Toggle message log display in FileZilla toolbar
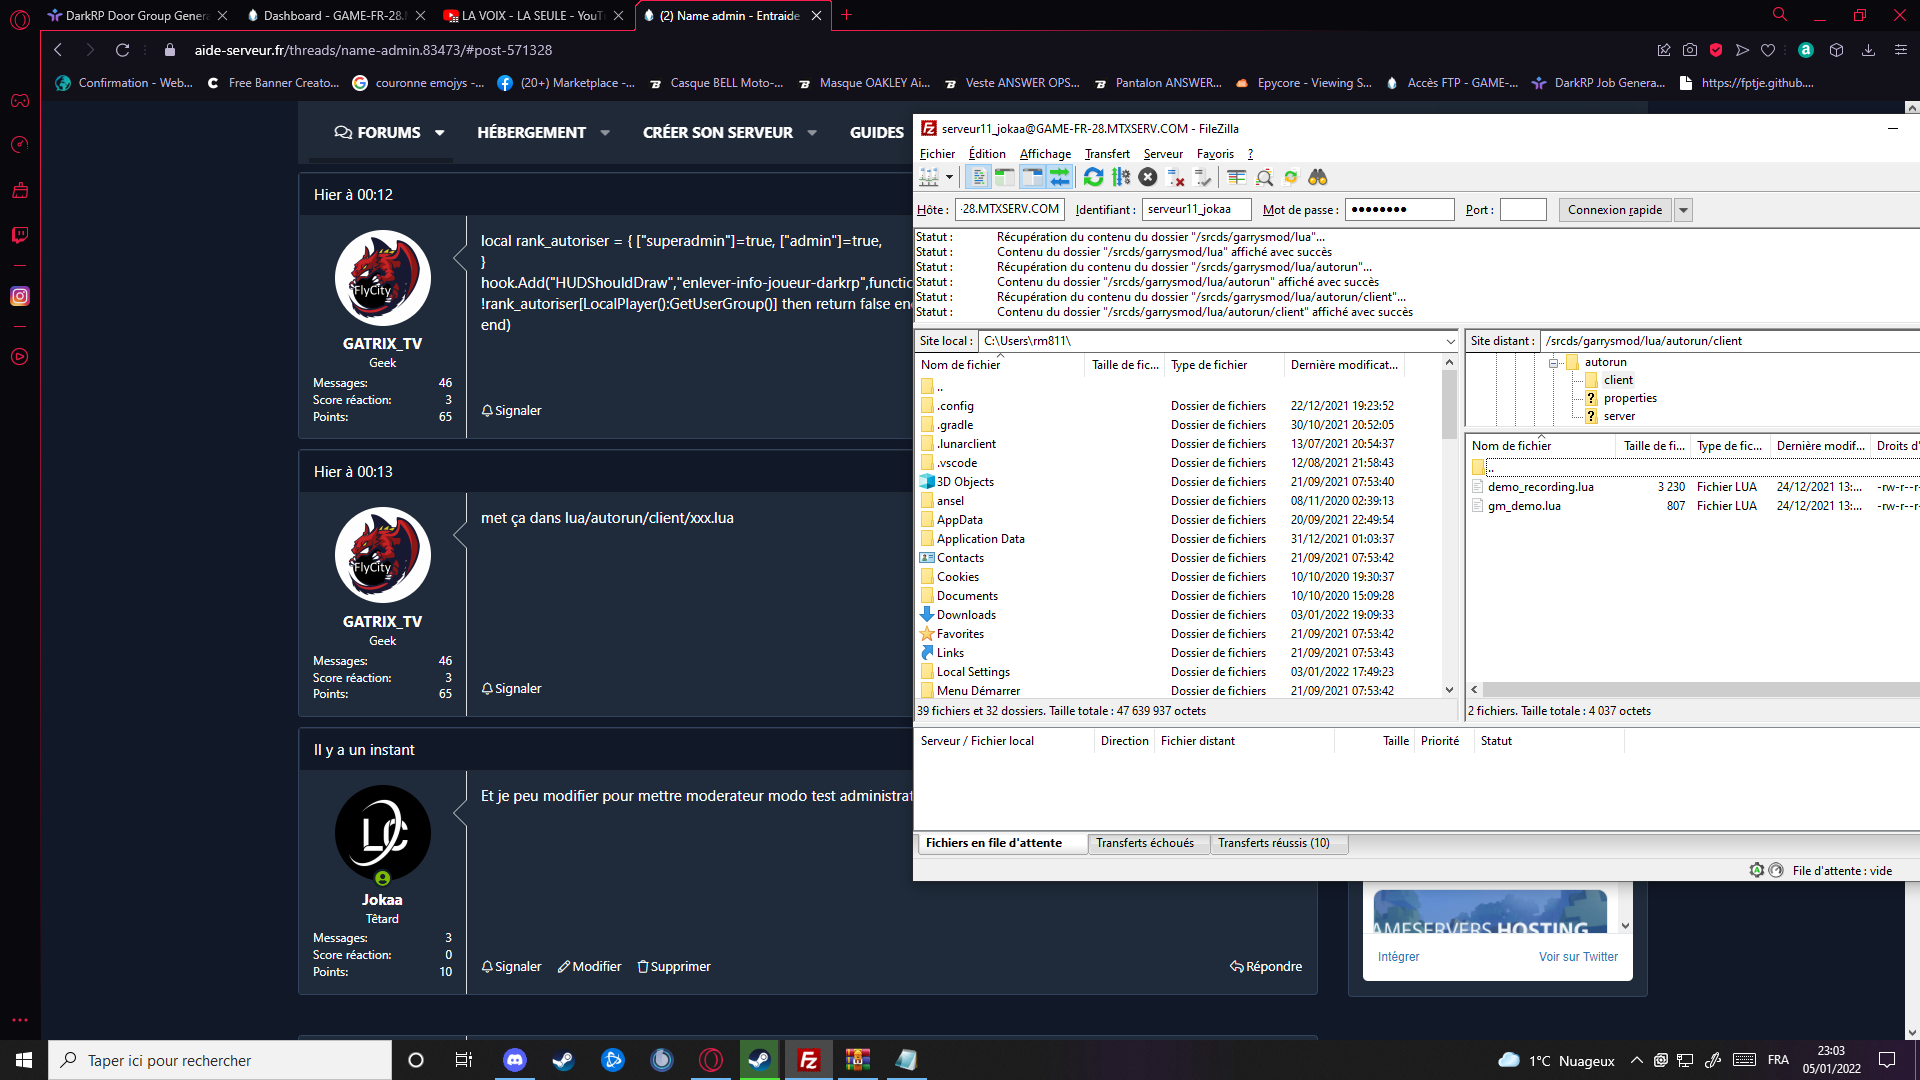1920x1080 pixels. [978, 177]
